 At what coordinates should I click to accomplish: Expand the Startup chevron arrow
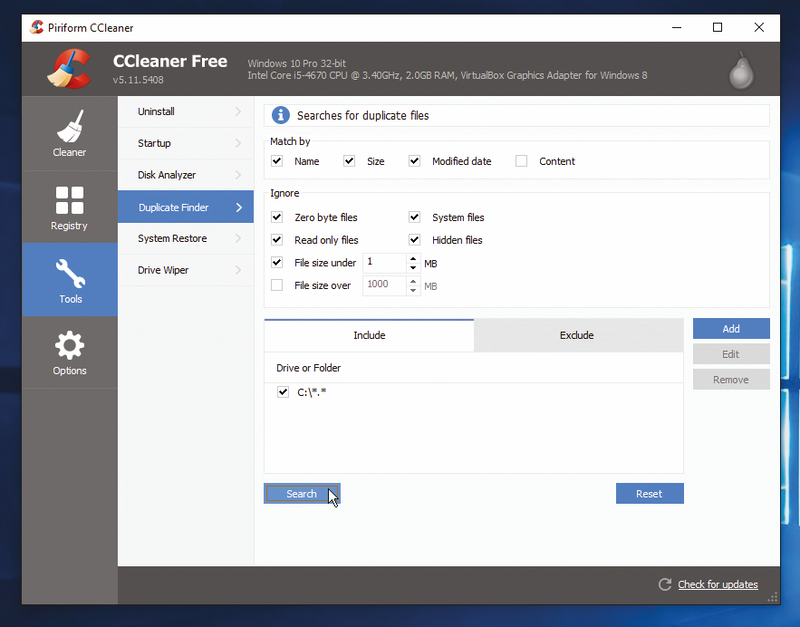click(238, 143)
